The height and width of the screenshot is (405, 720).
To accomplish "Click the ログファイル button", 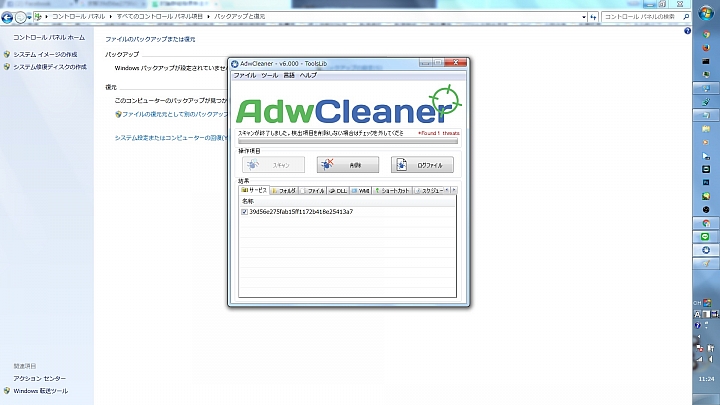I will (422, 165).
